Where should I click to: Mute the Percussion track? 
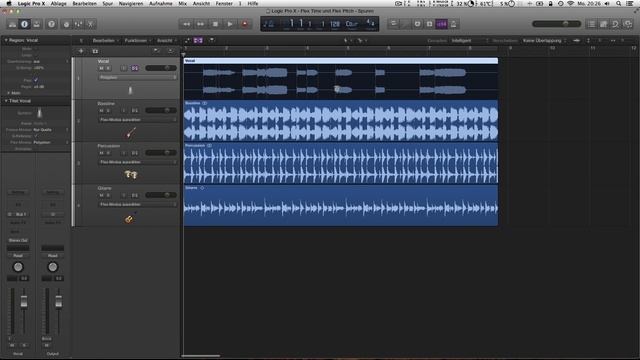[x=101, y=153]
